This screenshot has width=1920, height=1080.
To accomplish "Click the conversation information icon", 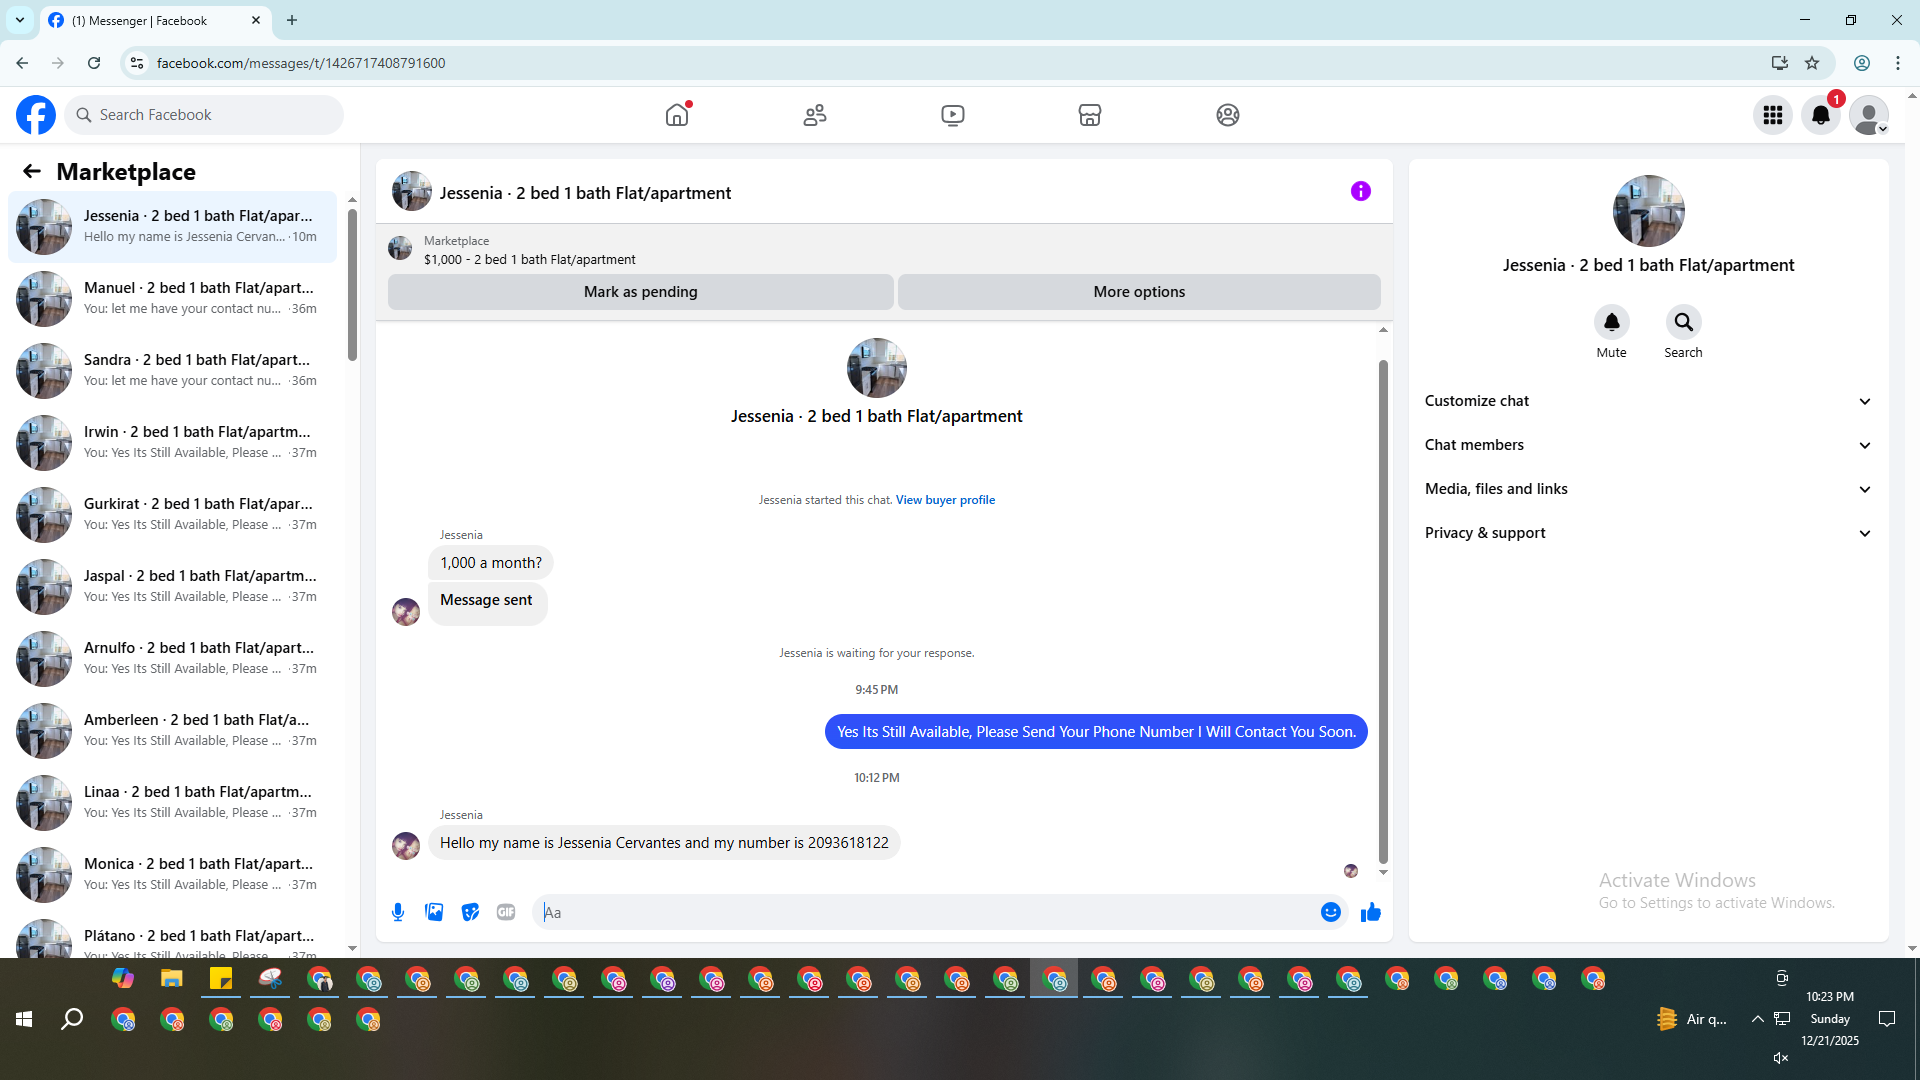I will (1361, 191).
